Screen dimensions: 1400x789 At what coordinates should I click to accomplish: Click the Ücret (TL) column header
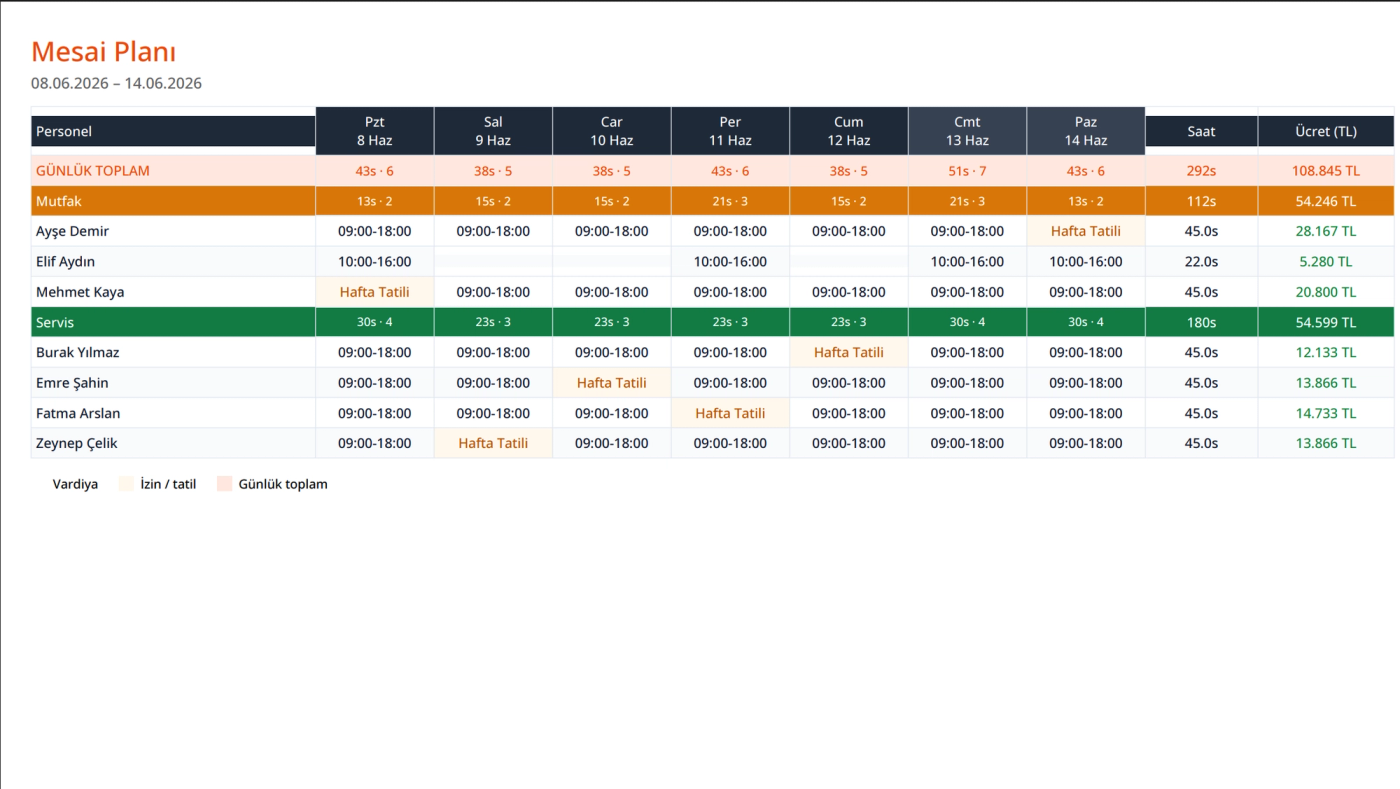coord(1326,131)
